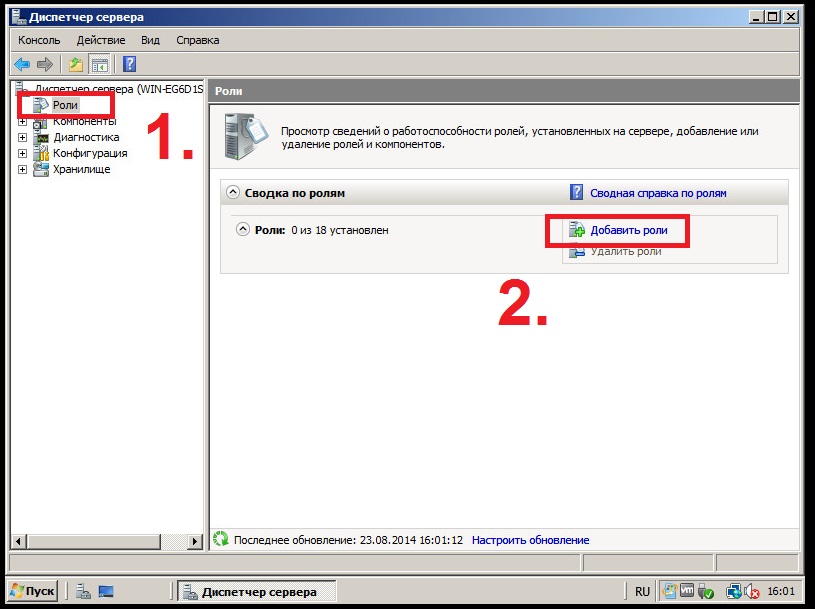
Task: Select Роли in the console tree
Action: tap(65, 105)
